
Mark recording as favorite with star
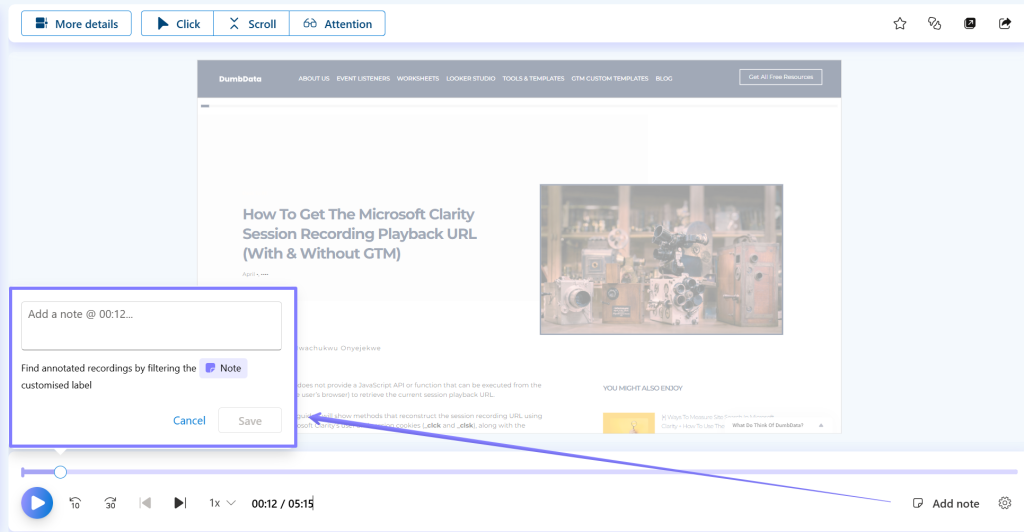pos(899,24)
